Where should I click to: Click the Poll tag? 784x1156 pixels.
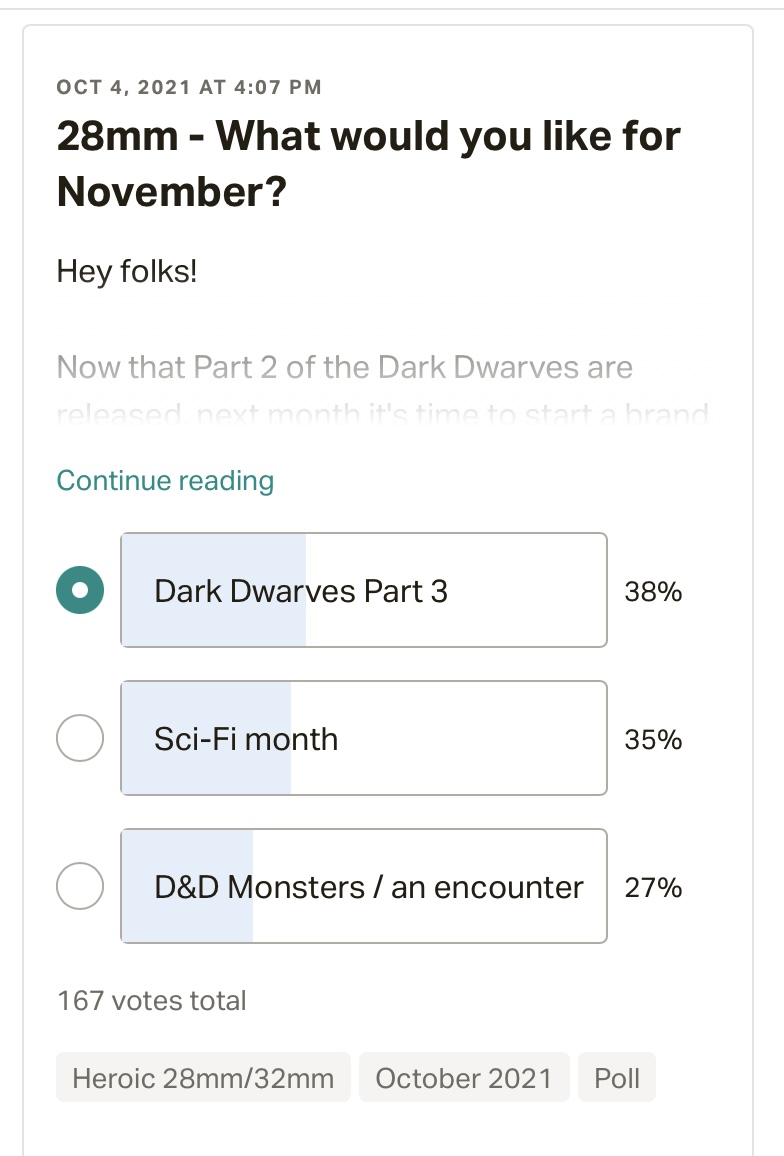click(x=617, y=1078)
